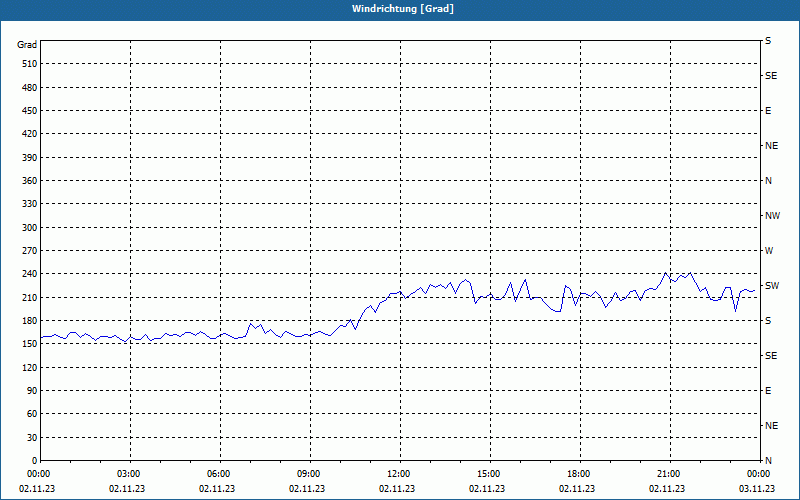Select the "240" y-axis label
This screenshot has width=800, height=500.
(x=30, y=273)
